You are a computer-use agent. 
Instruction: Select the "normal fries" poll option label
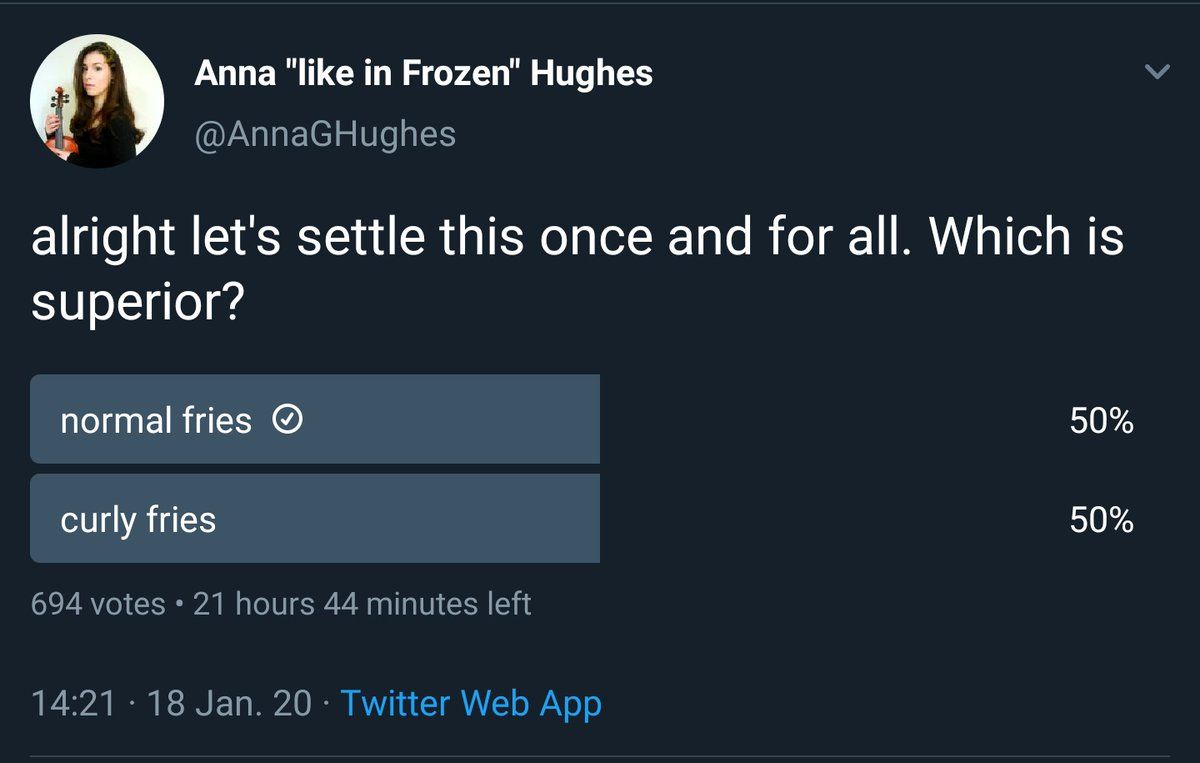[156, 421]
